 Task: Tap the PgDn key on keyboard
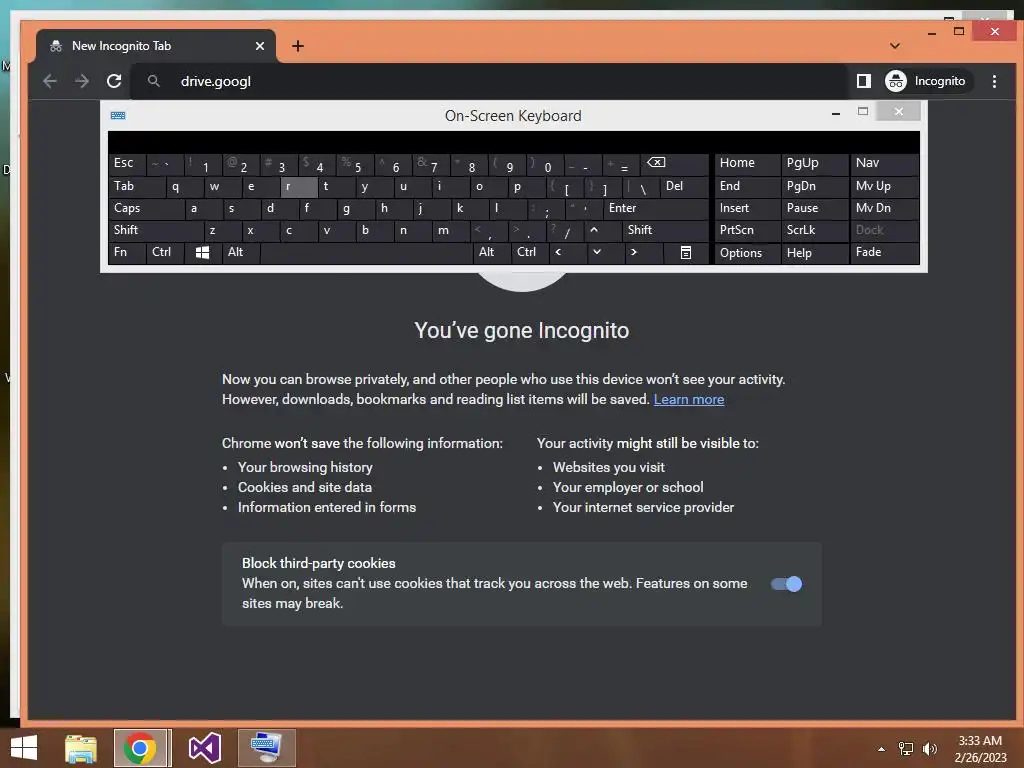pyautogui.click(x=814, y=187)
